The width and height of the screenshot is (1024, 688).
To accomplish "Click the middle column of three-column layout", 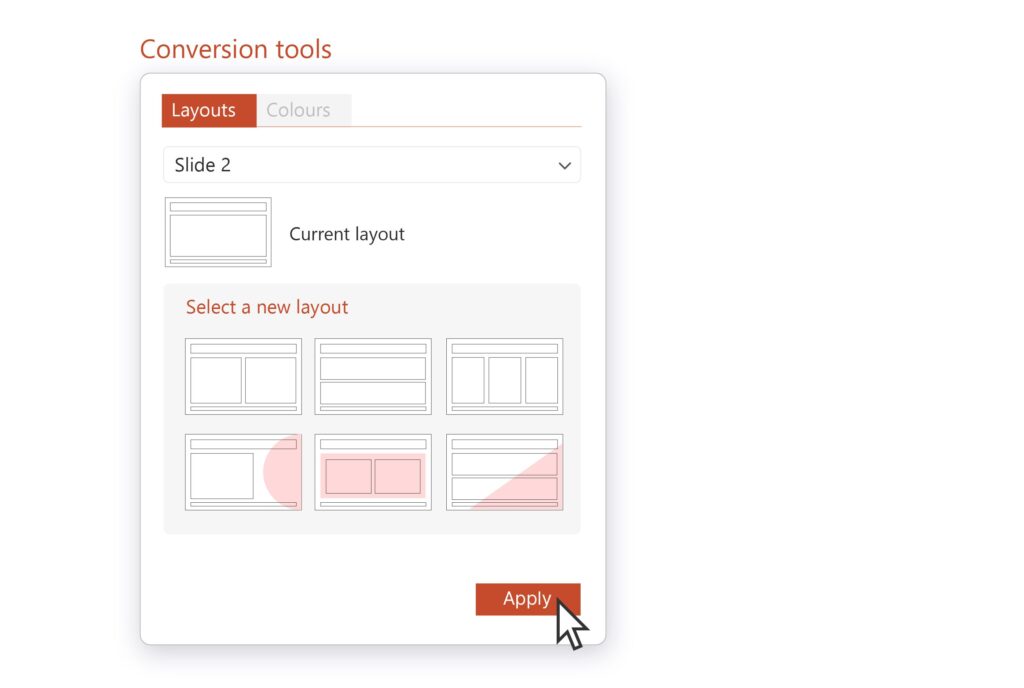I will pyautogui.click(x=504, y=380).
